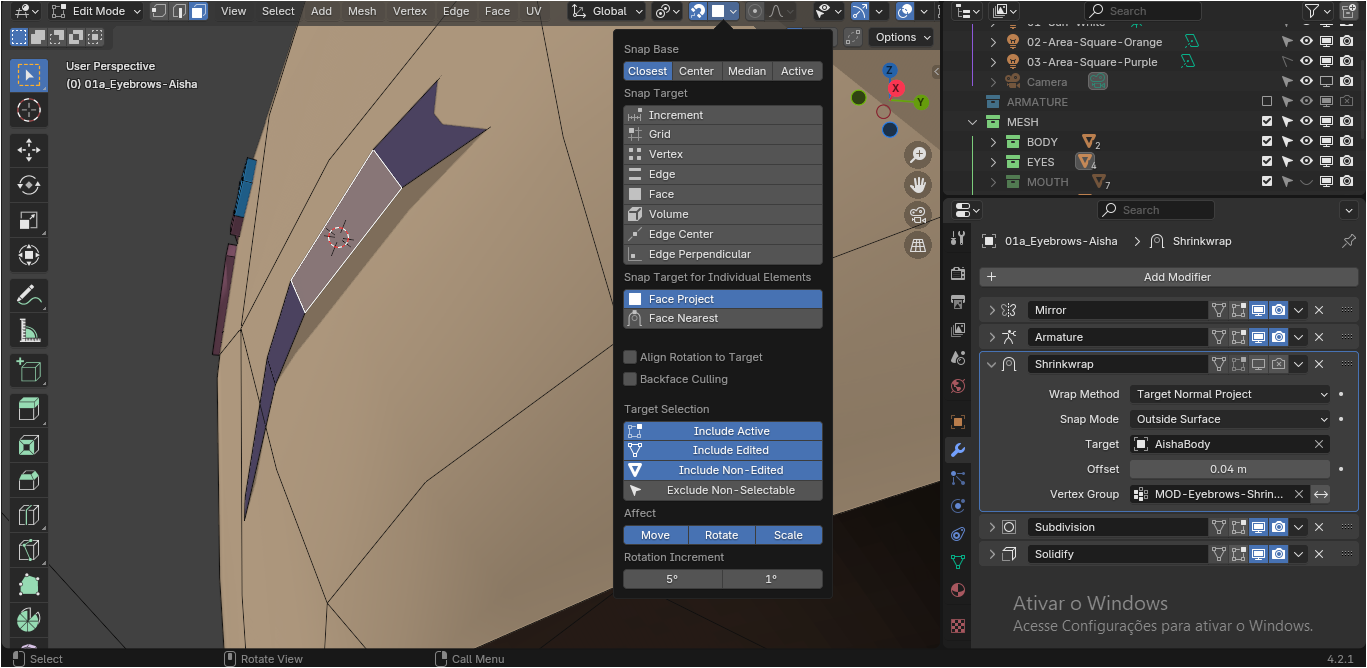
Task: Set Snap Base to Median
Action: pyautogui.click(x=747, y=71)
